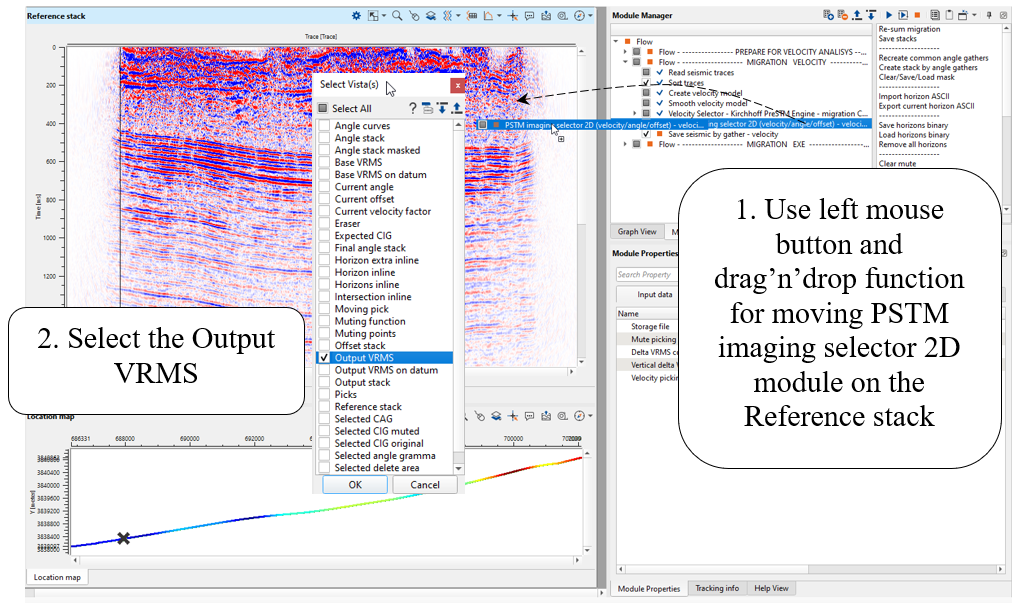The height and width of the screenshot is (603, 1012).
Task: Click the help question mark in Select Vista dialog
Action: [412, 108]
